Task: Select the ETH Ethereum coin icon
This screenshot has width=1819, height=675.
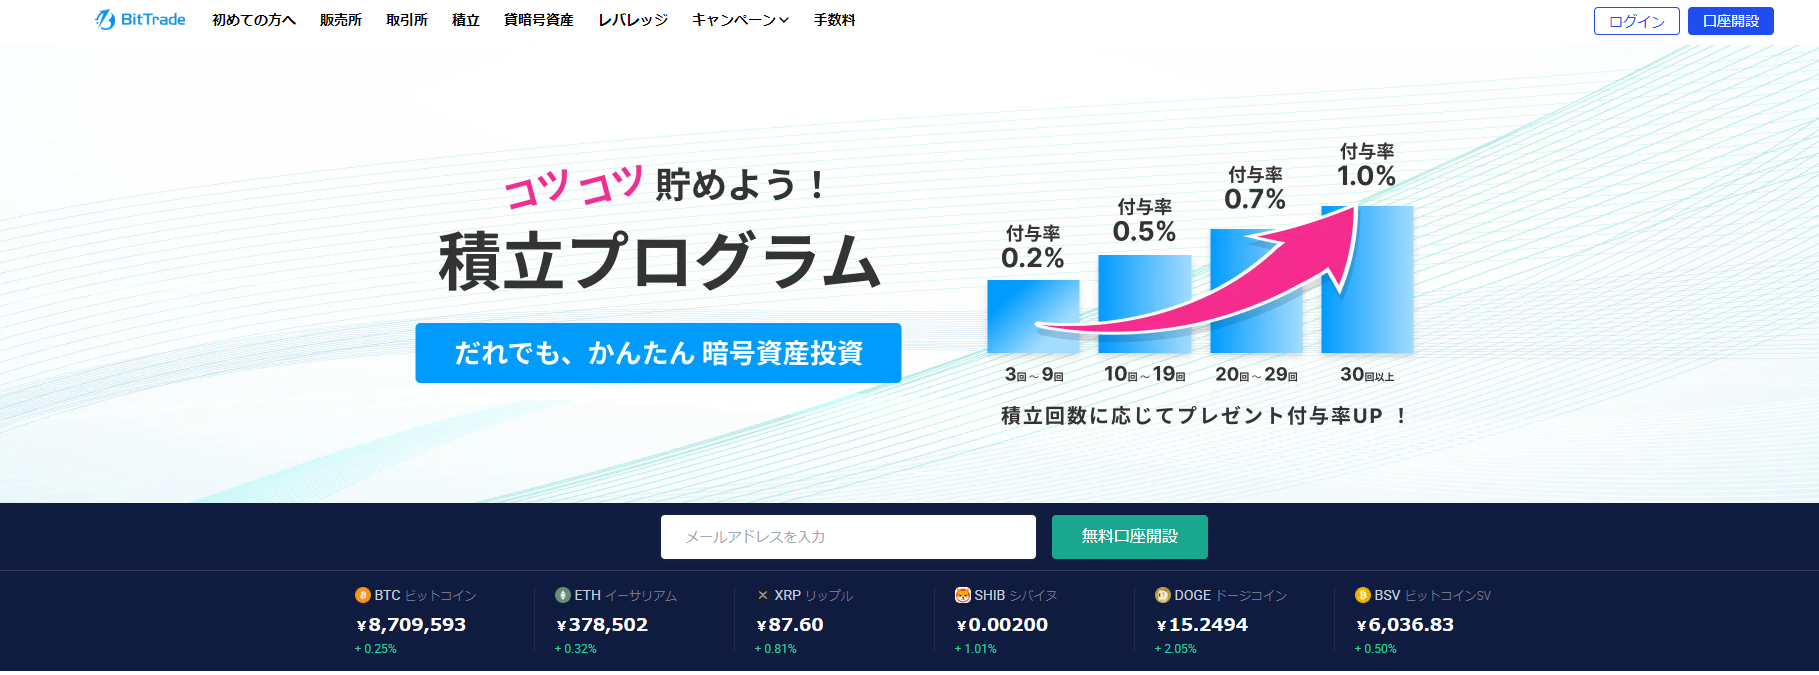Action: click(563, 595)
